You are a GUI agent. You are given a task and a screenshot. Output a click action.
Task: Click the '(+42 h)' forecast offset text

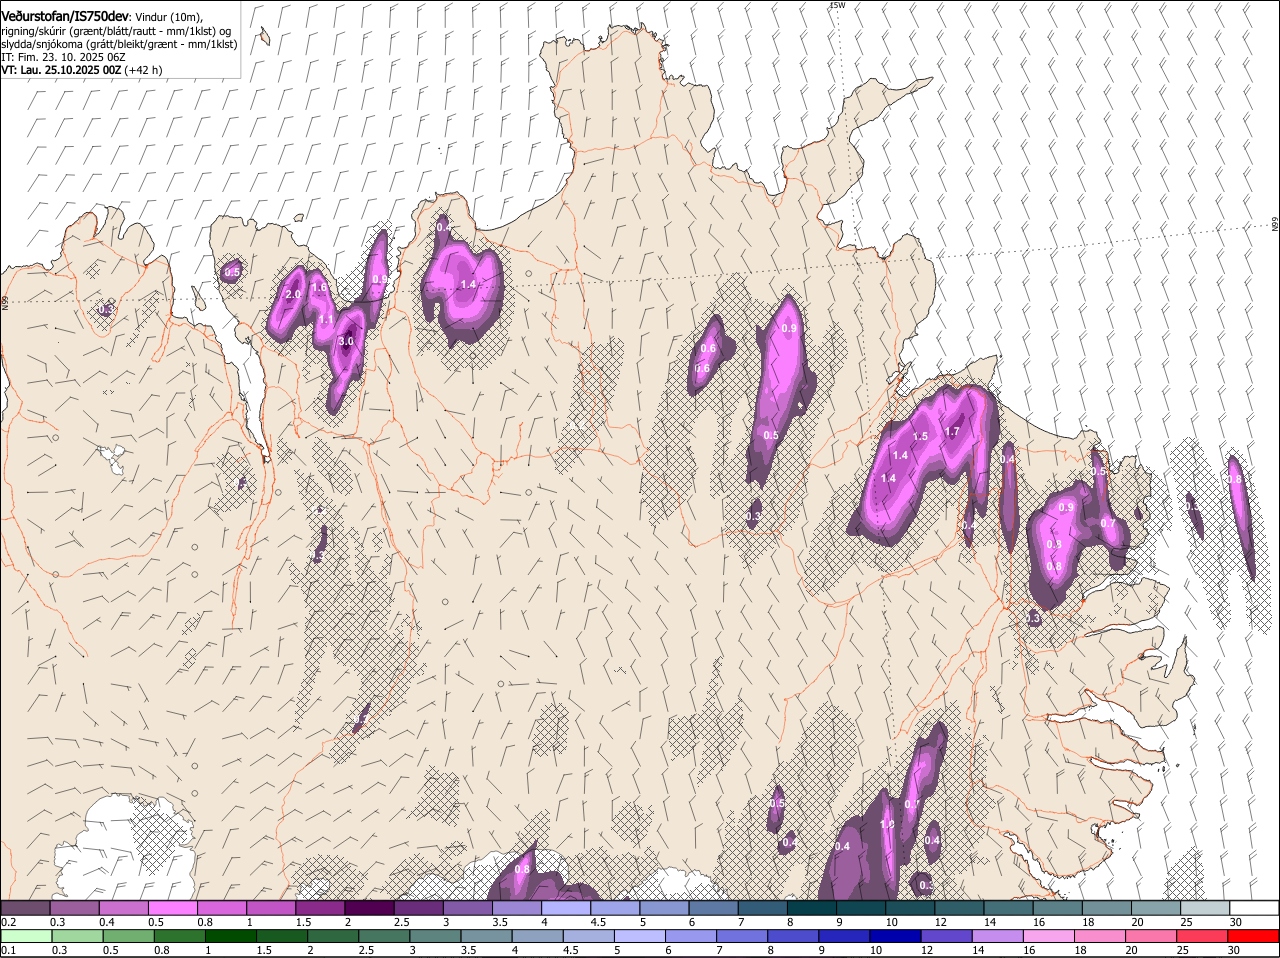click(144, 70)
